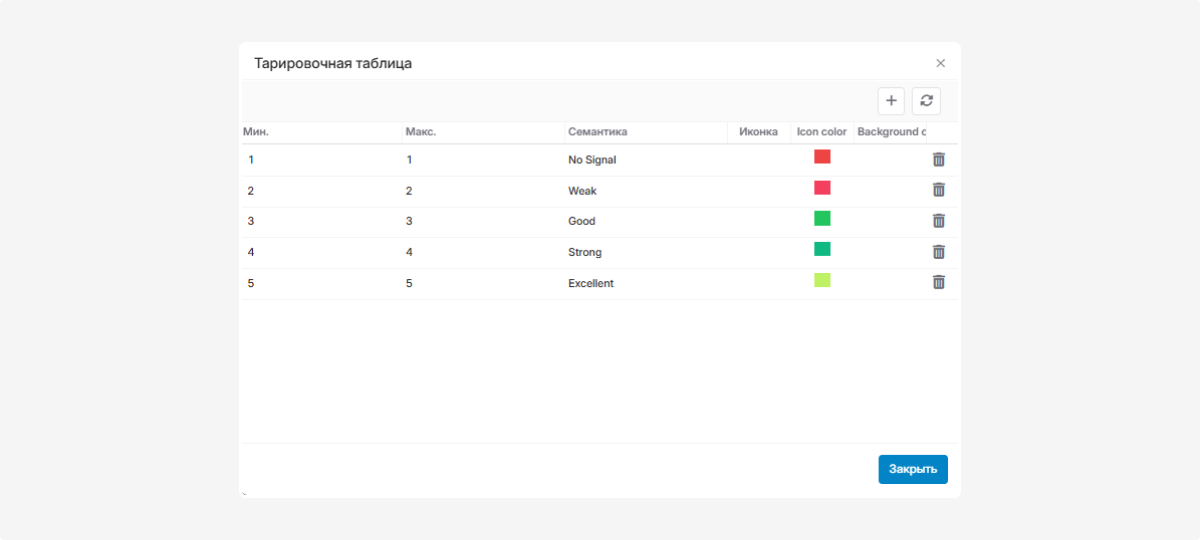
Task: Click the Макс. column header
Action: 421,132
